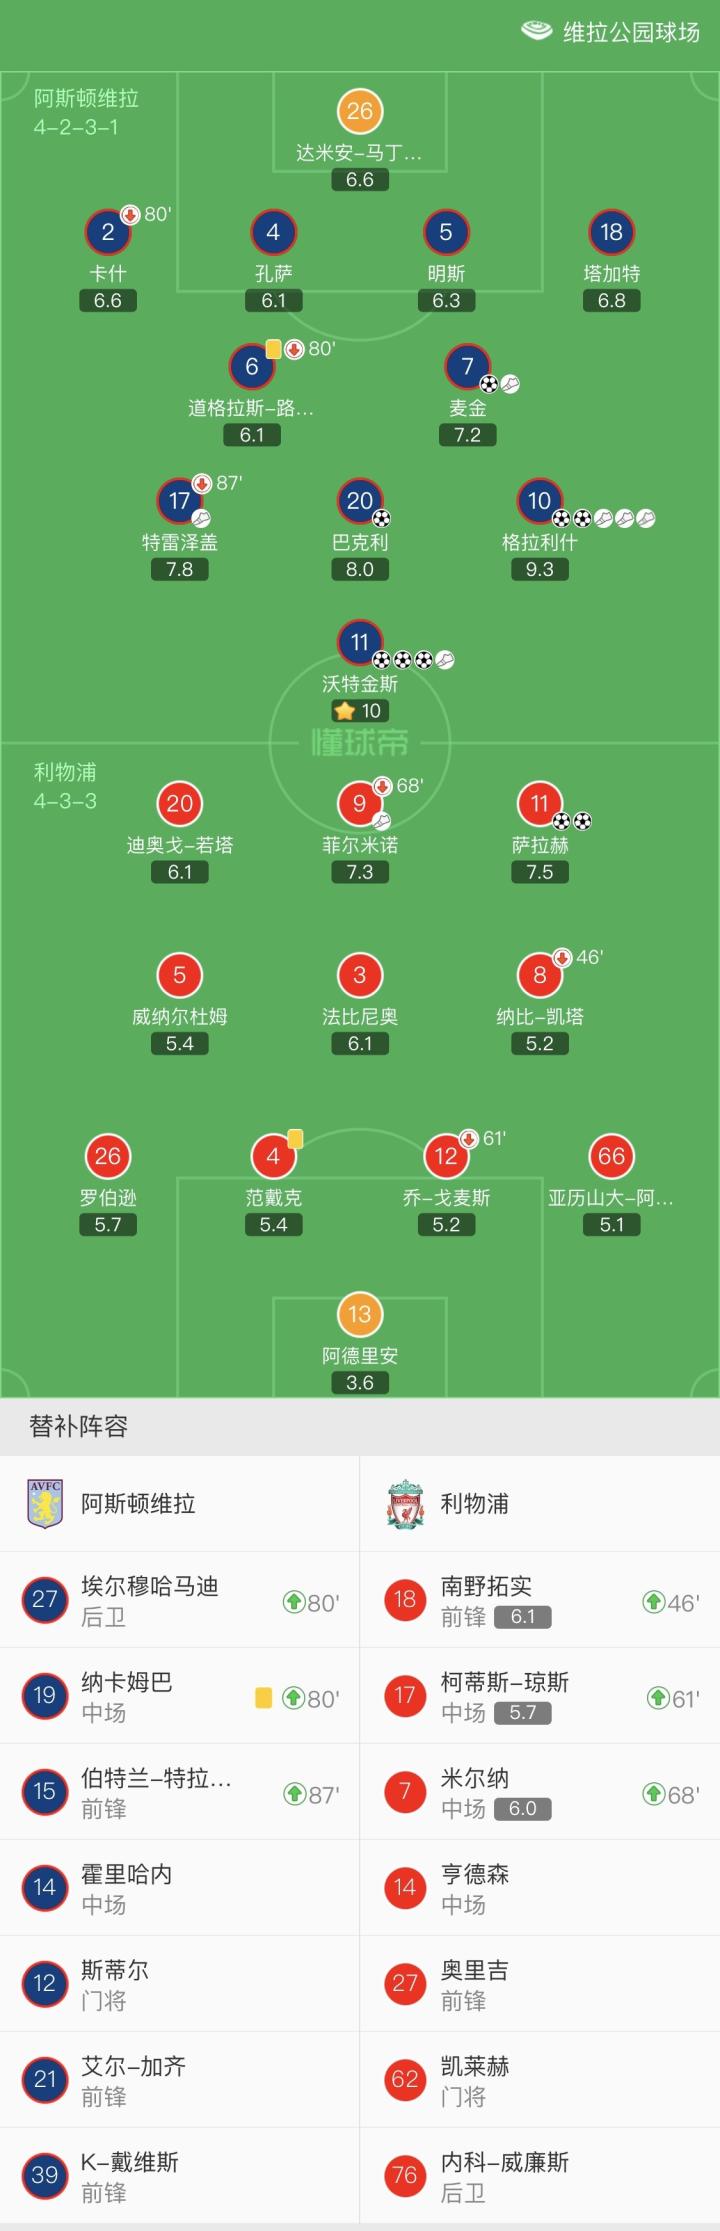The height and width of the screenshot is (2231, 720).
Task: Click the 9.3 rating under 格拉利什
Action: click(x=539, y=569)
